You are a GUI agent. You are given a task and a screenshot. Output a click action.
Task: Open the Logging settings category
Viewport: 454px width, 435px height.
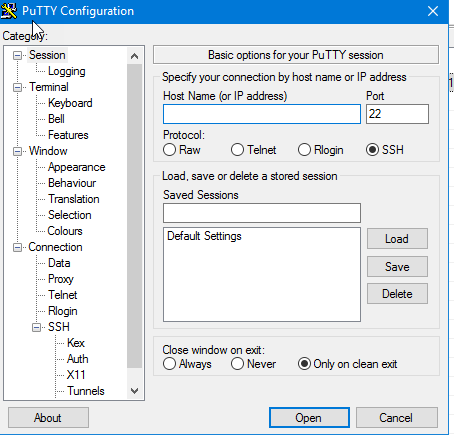[67, 71]
